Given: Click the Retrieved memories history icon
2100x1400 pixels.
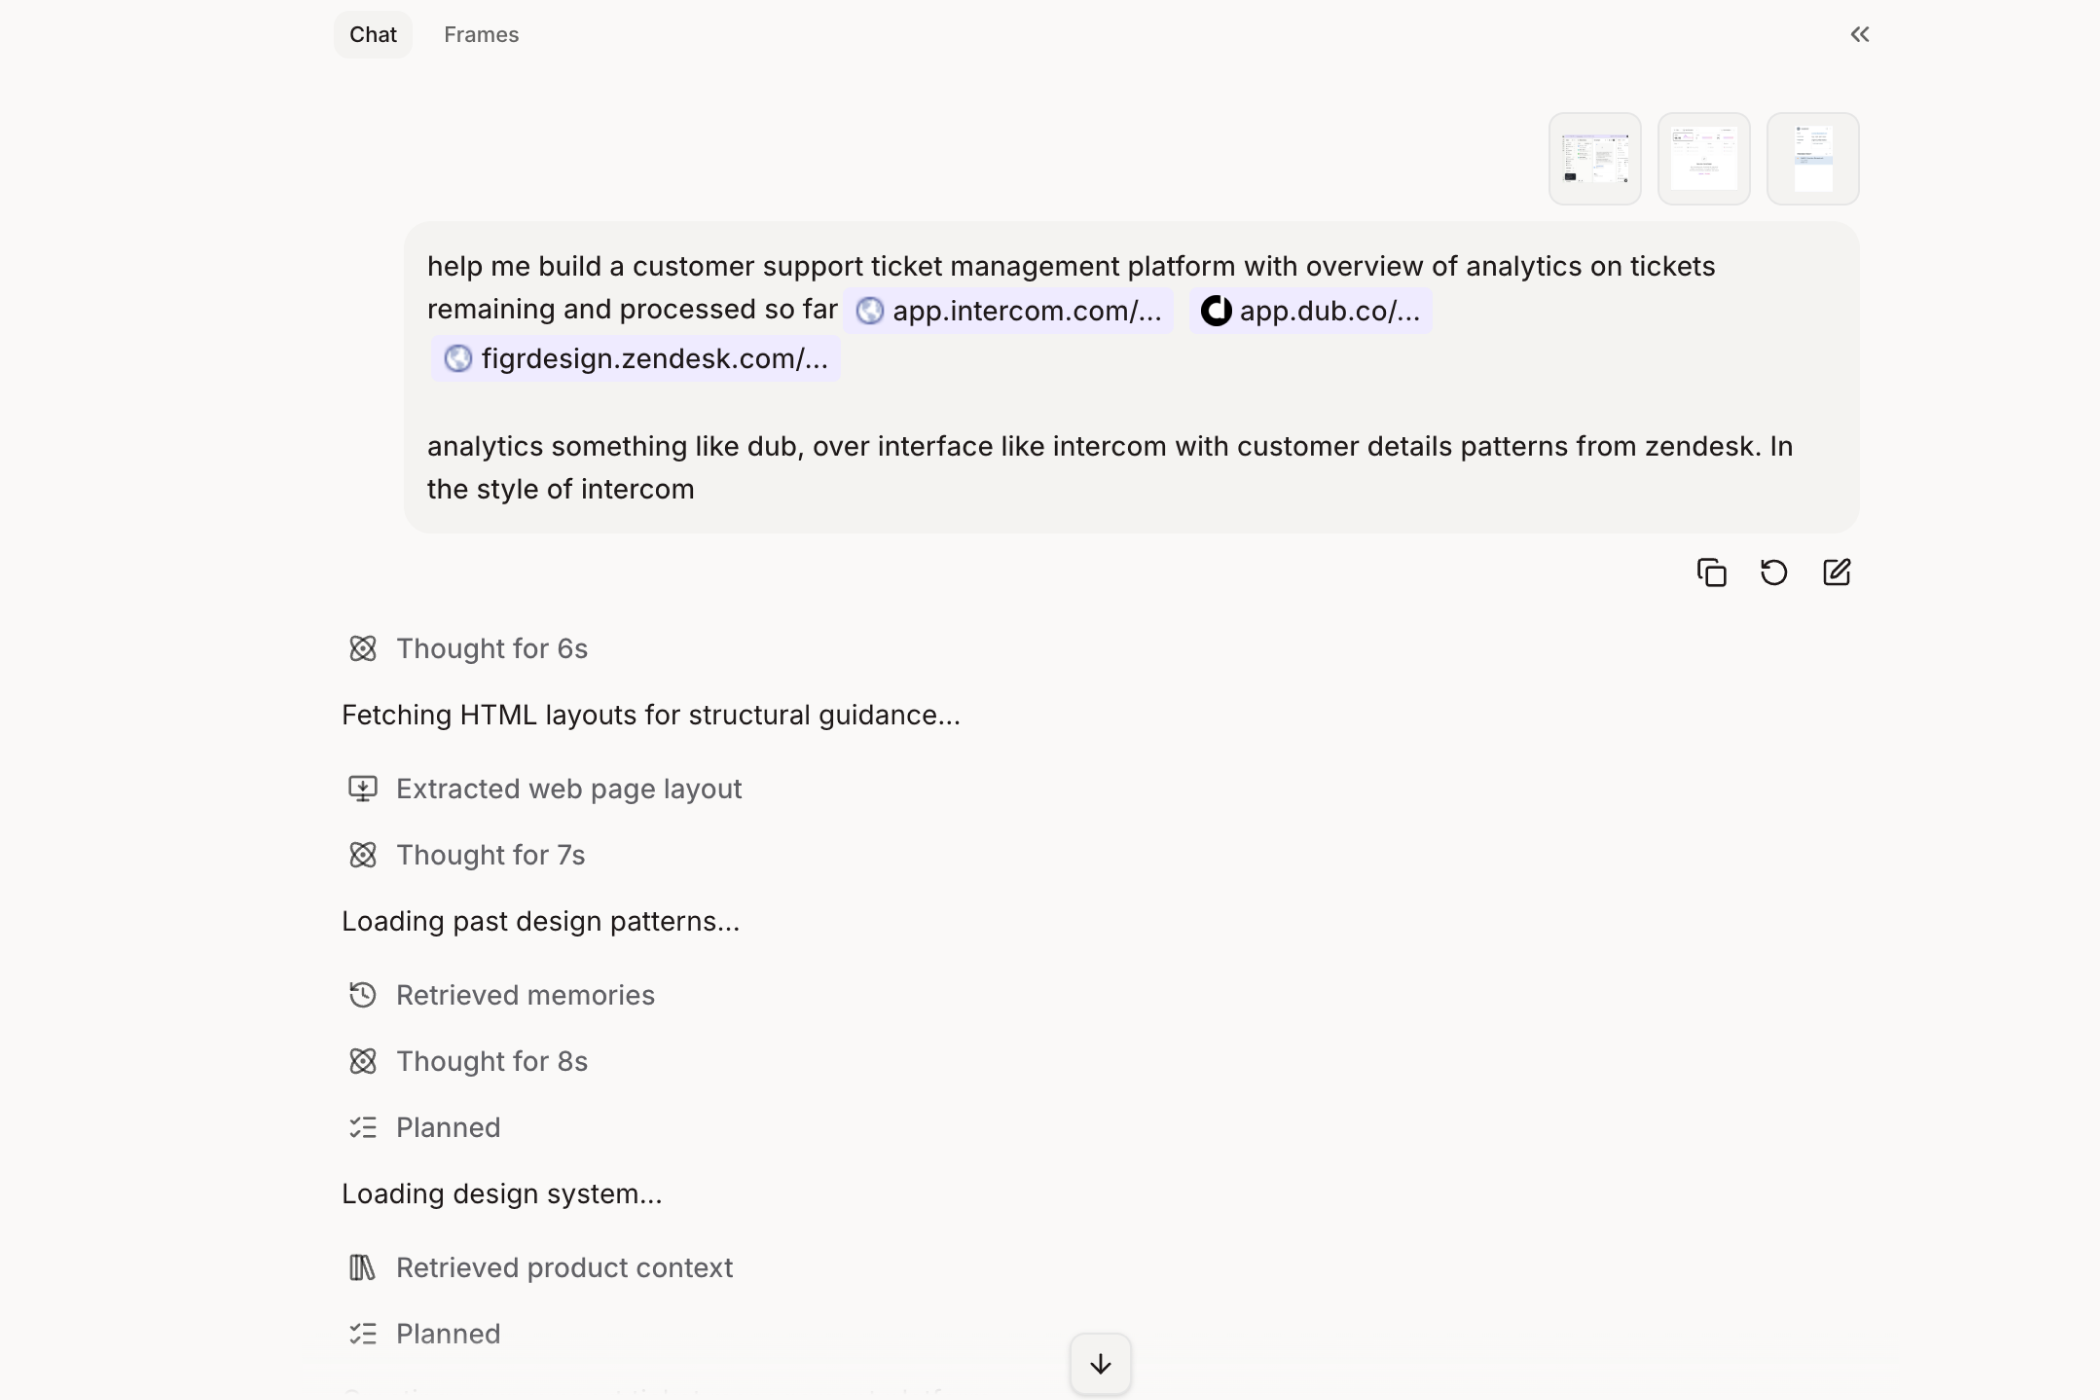Looking at the screenshot, I should [362, 995].
